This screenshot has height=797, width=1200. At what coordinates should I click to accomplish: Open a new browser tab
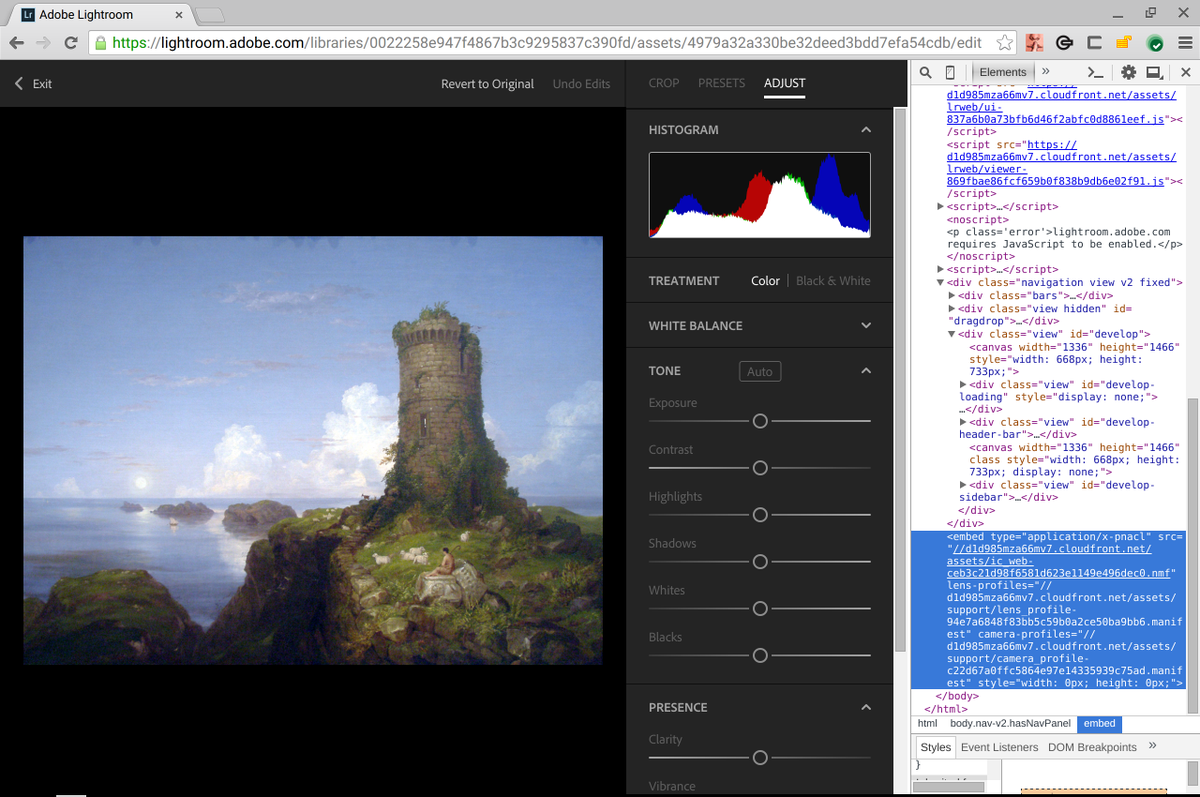[208, 15]
